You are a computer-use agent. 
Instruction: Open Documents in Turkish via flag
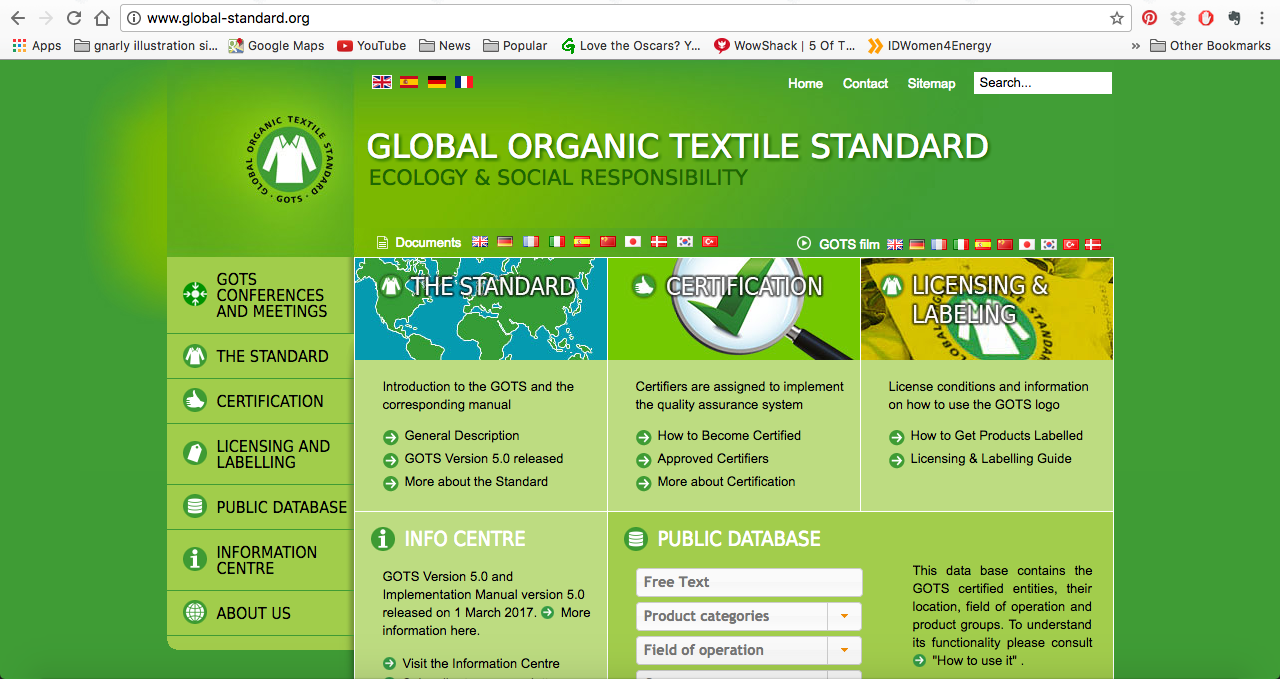[710, 242]
